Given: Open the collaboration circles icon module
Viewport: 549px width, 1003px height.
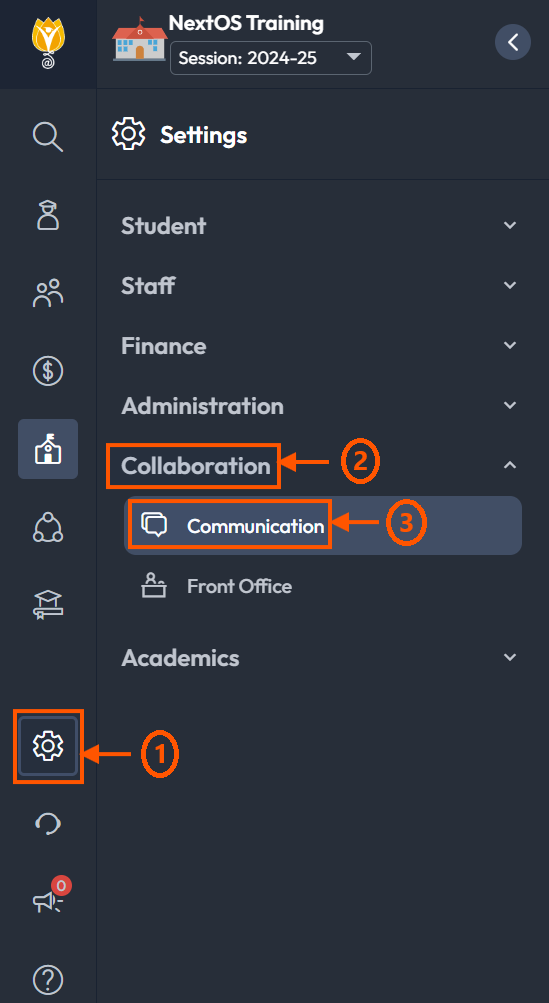Looking at the screenshot, I should tap(48, 527).
